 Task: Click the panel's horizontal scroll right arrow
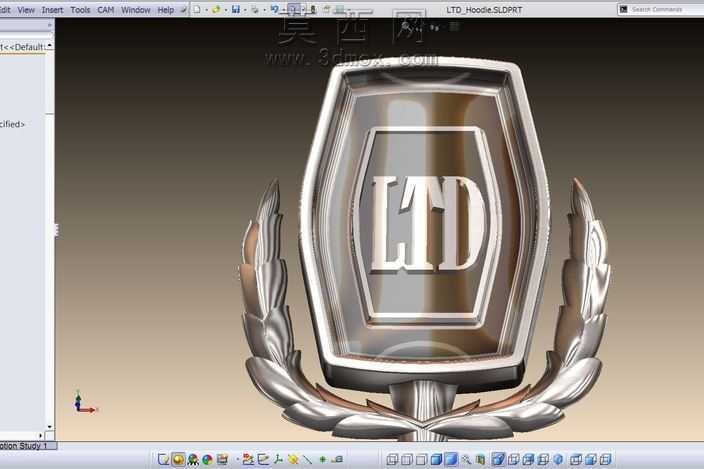pyautogui.click(x=41, y=435)
